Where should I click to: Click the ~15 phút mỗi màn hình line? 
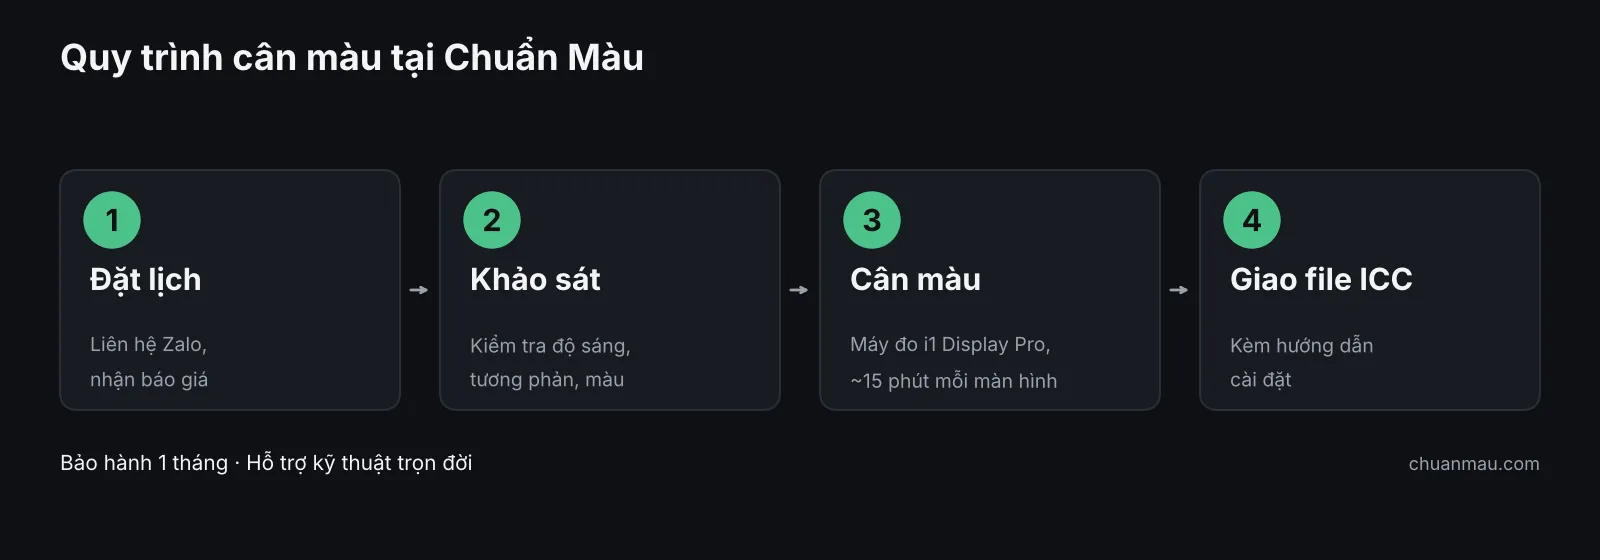click(953, 381)
